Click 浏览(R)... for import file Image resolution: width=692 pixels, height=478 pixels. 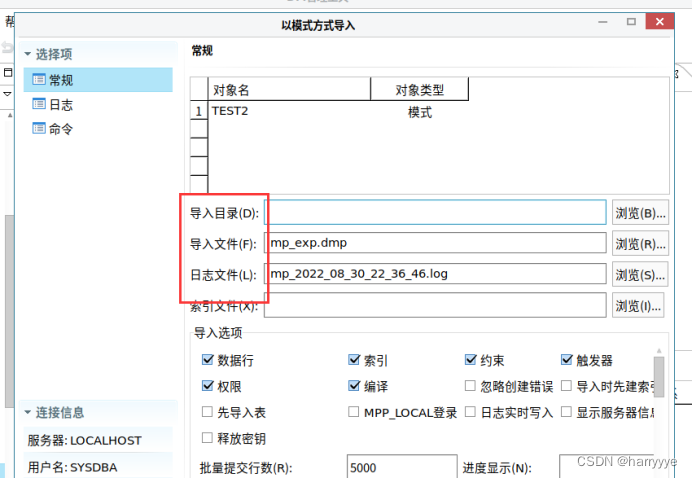[x=640, y=243]
